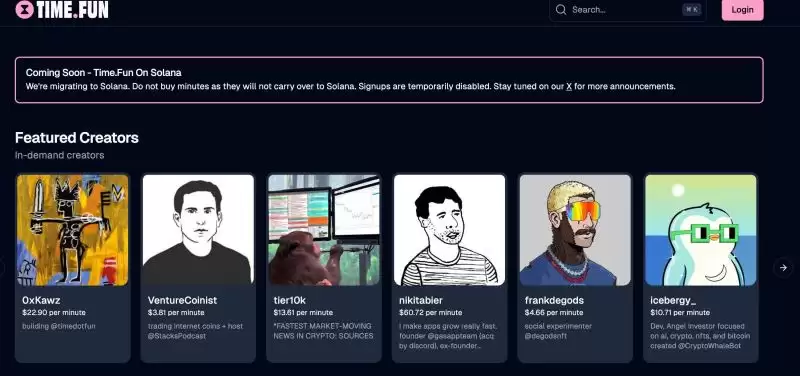Viewport: 800px width, 376px height.
Task: Click the 0xKawz creator name
Action: [x=41, y=300]
